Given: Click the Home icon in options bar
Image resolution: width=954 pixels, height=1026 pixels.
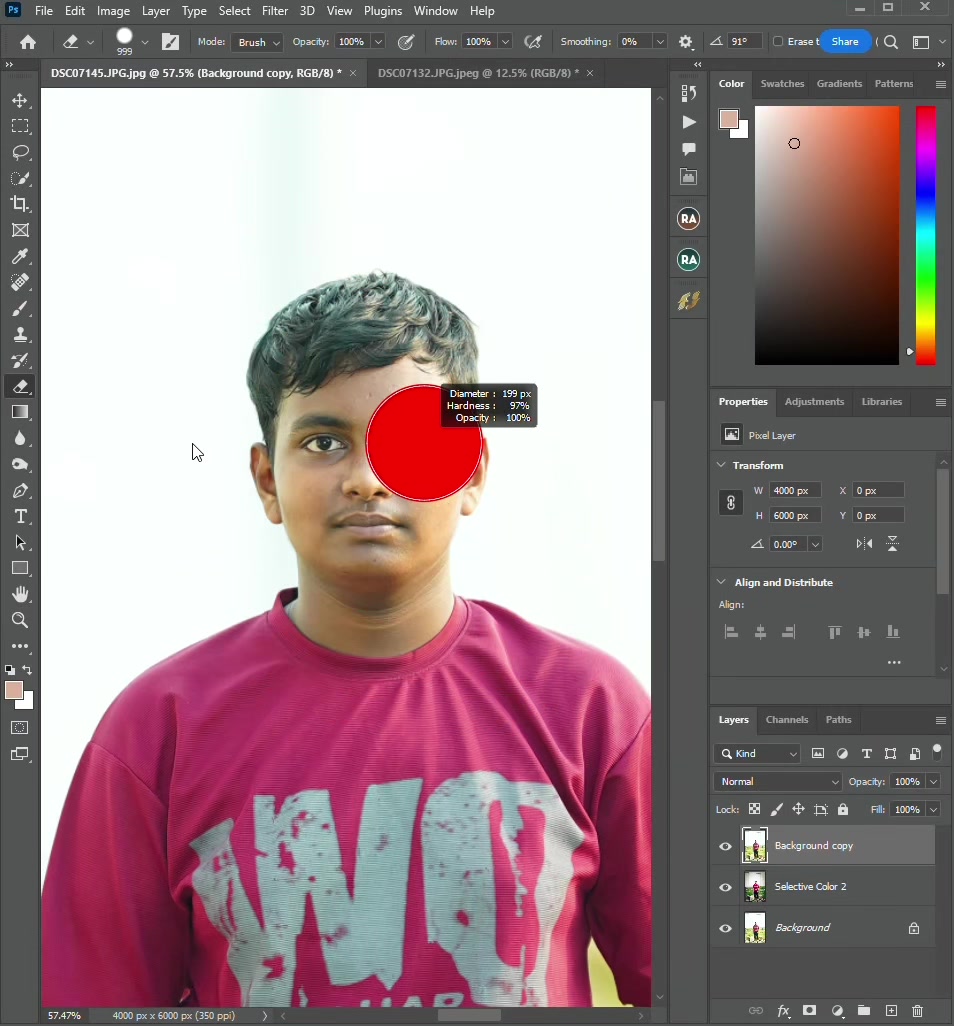Looking at the screenshot, I should coord(27,43).
